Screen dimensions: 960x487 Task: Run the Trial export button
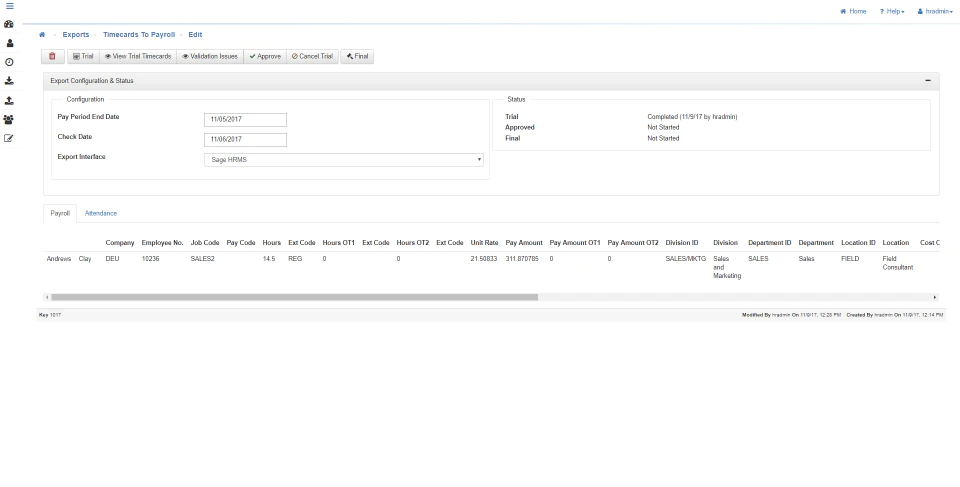[x=83, y=56]
